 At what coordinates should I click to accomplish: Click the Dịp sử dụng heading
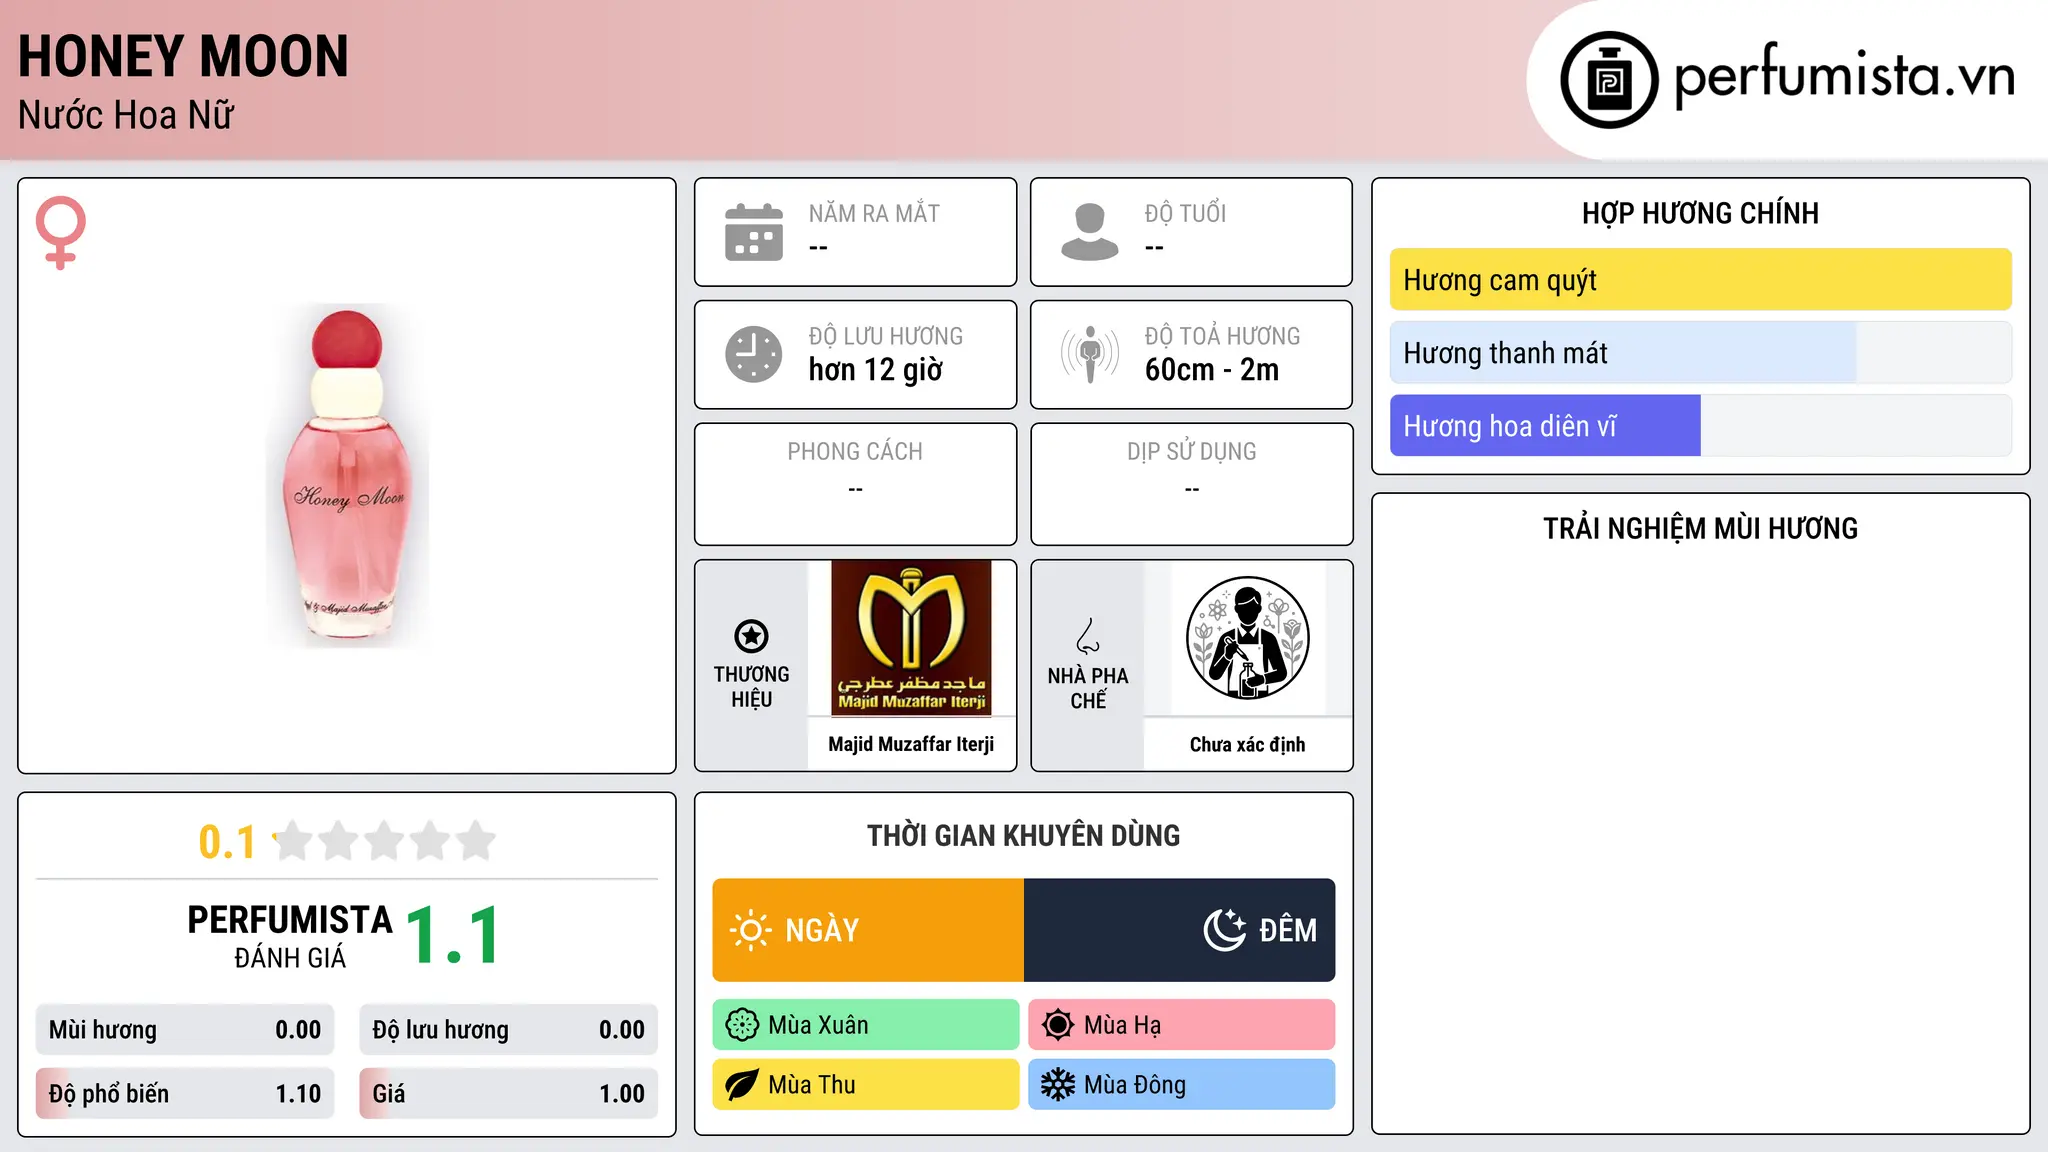1192,452
